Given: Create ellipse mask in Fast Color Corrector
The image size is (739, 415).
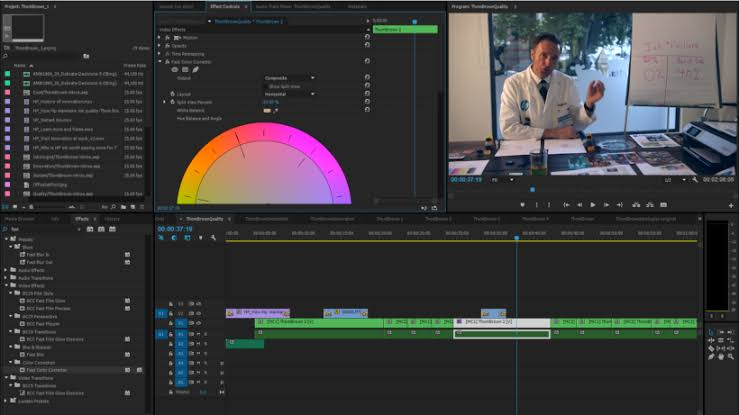Looking at the screenshot, I should point(175,70).
